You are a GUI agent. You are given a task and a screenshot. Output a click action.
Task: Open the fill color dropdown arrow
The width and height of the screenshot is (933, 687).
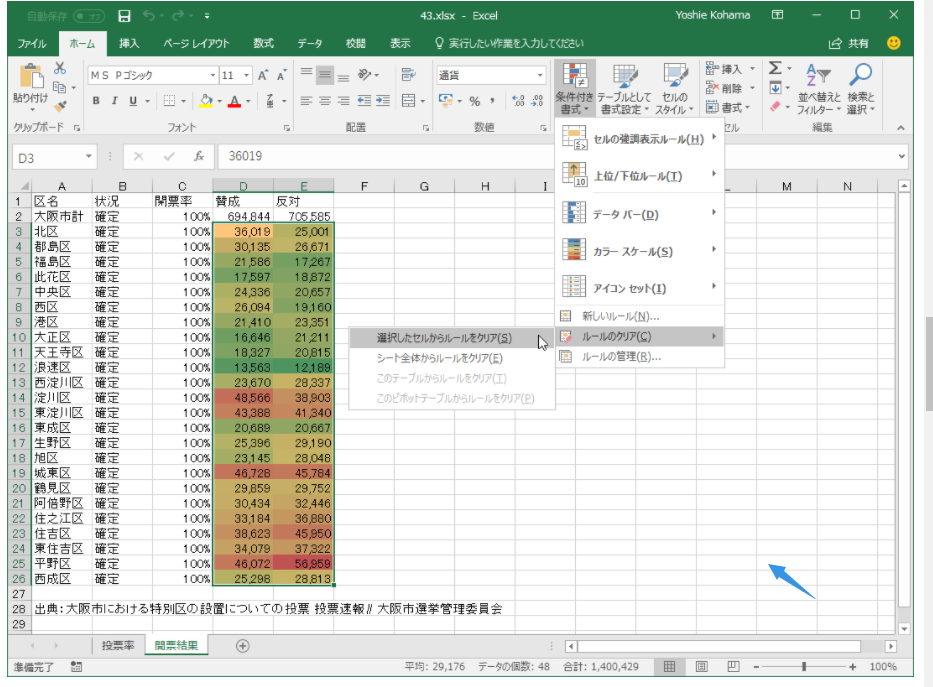tap(220, 101)
